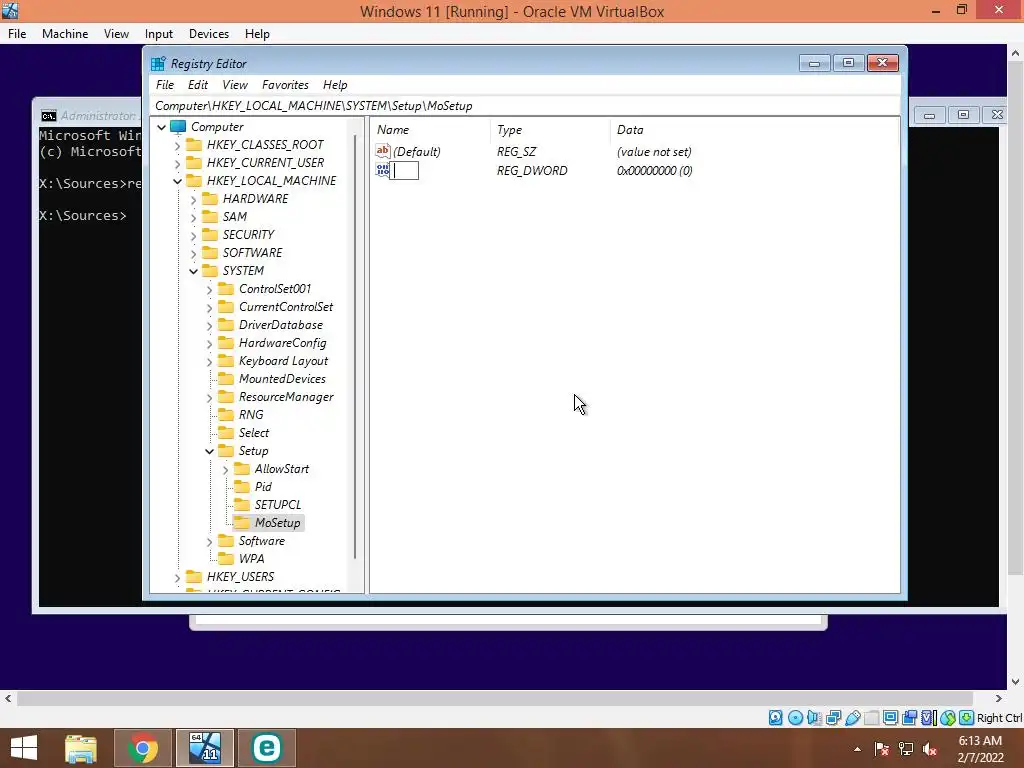Select the RNG key
Screen dimensions: 1024x768
point(251,415)
